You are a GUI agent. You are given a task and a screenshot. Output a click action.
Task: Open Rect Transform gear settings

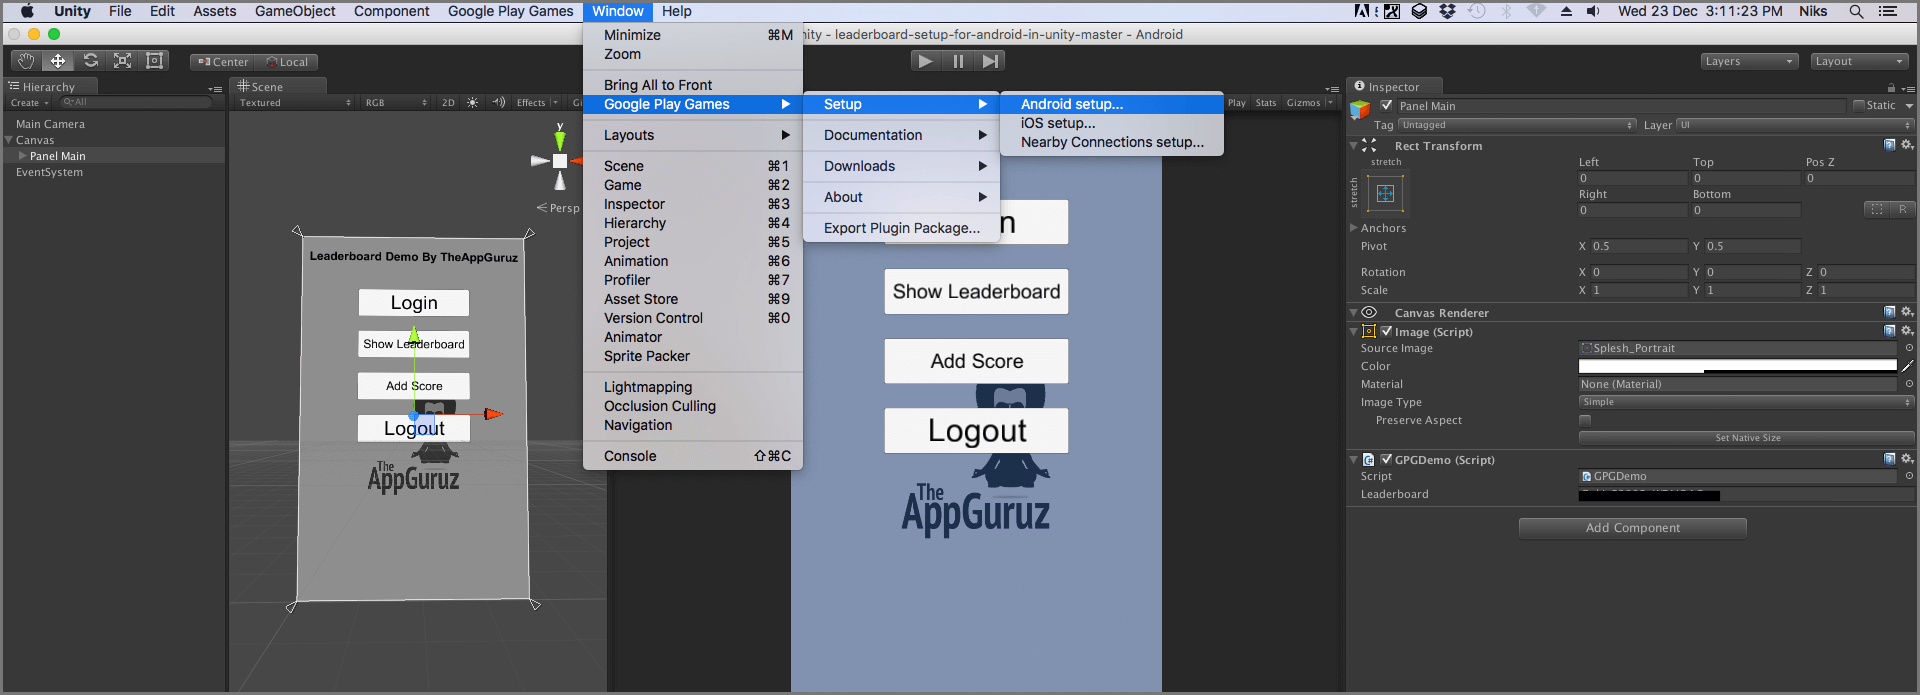[x=1907, y=145]
